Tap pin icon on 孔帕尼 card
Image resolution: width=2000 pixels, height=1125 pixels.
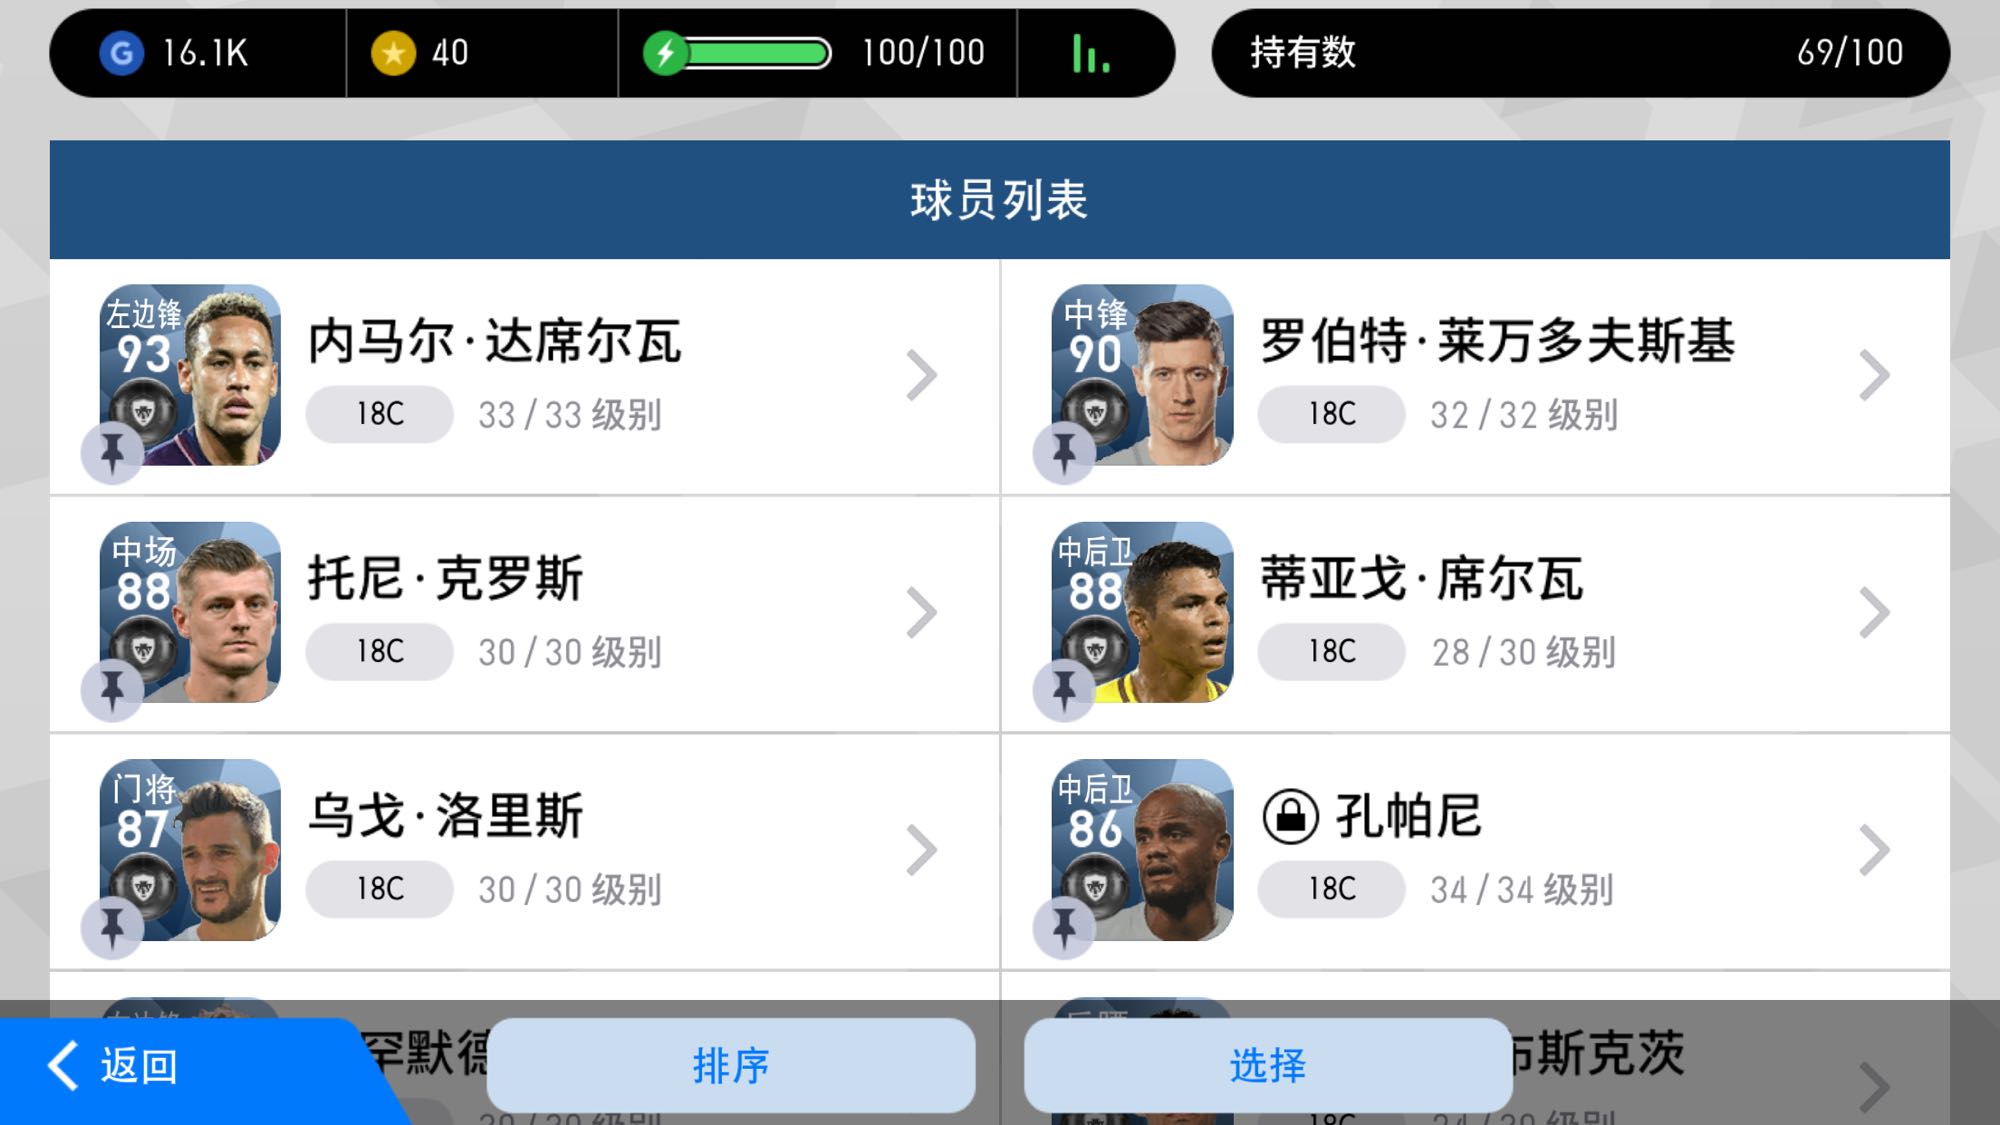pos(1064,928)
